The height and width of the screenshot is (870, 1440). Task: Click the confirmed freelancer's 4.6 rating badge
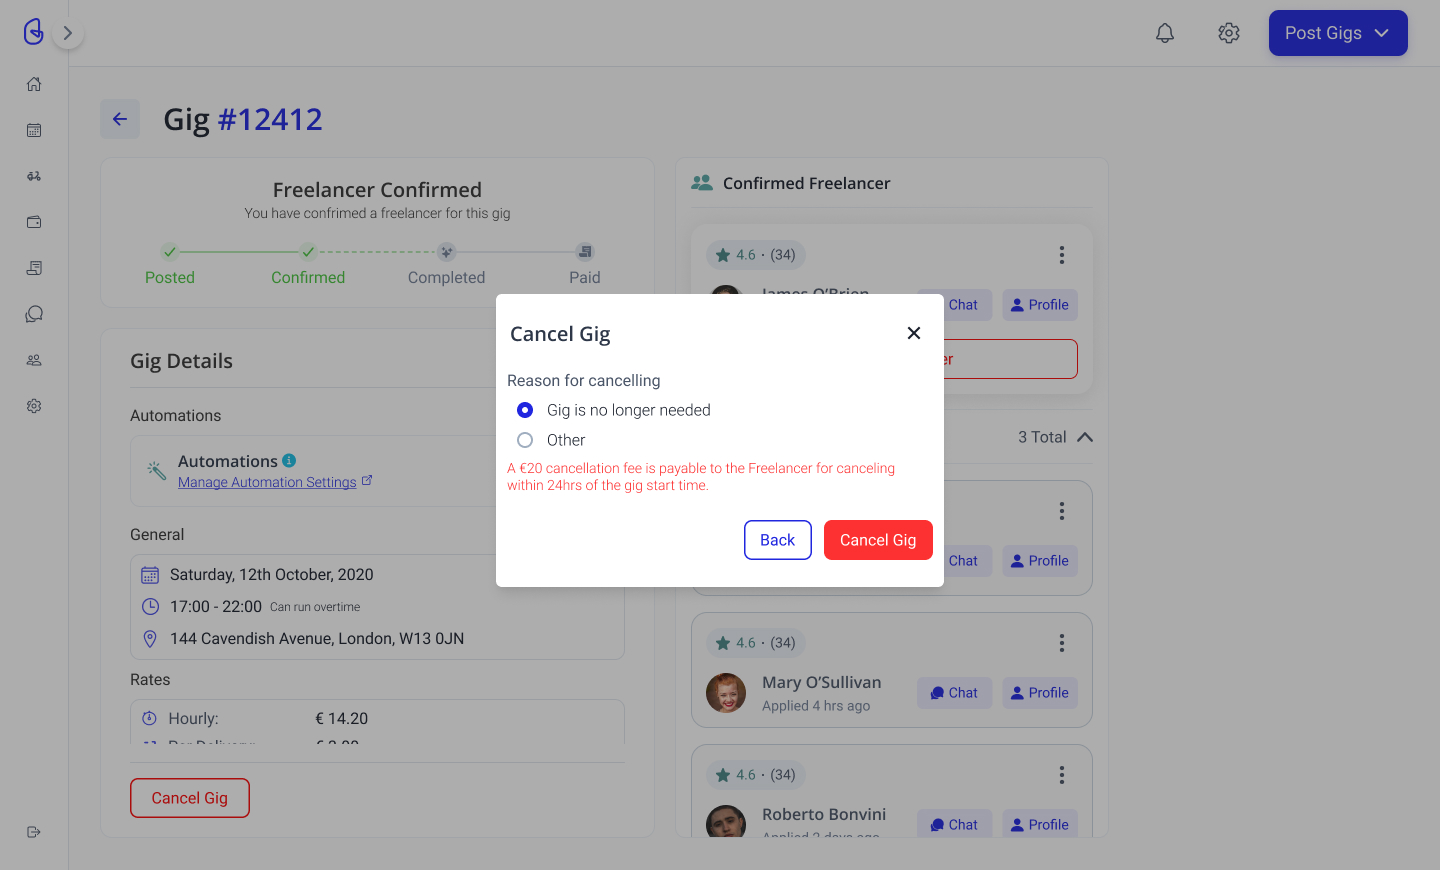(x=756, y=255)
